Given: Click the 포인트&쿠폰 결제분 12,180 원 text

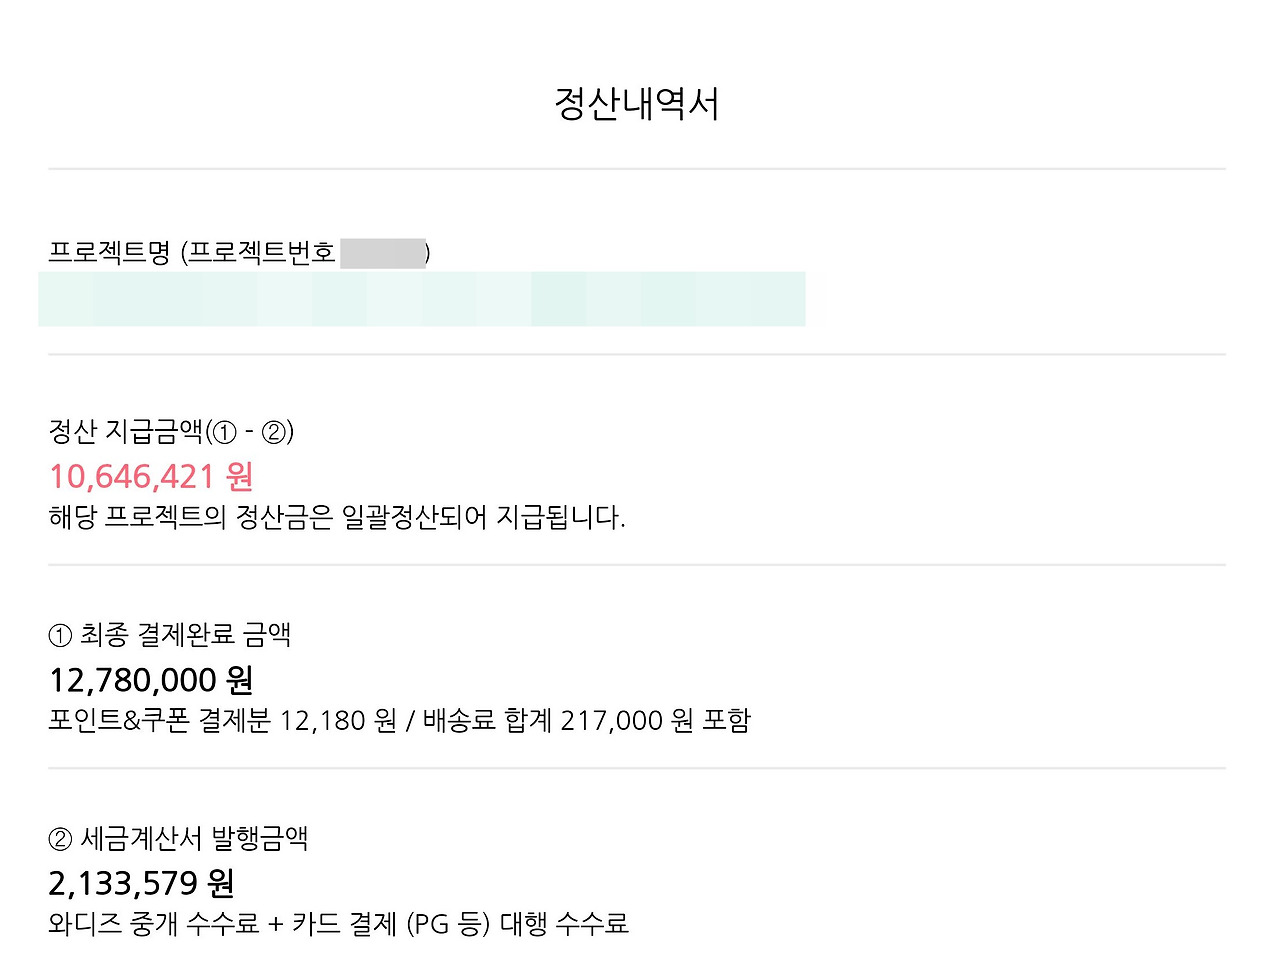Looking at the screenshot, I should point(222,721).
